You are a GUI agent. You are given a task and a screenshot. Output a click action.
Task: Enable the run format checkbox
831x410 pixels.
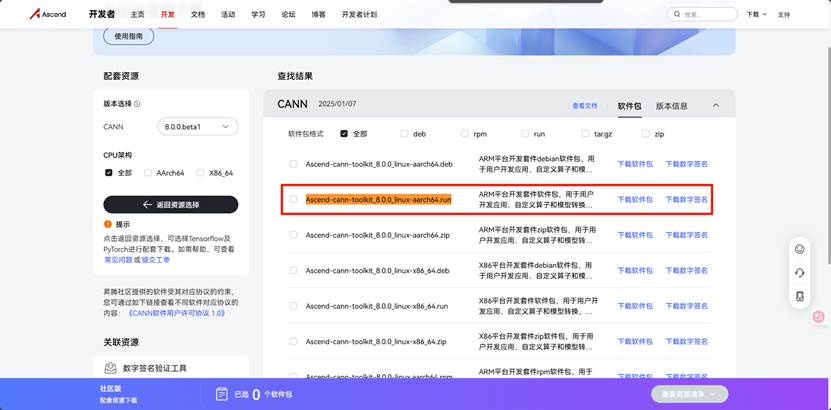[525, 134]
